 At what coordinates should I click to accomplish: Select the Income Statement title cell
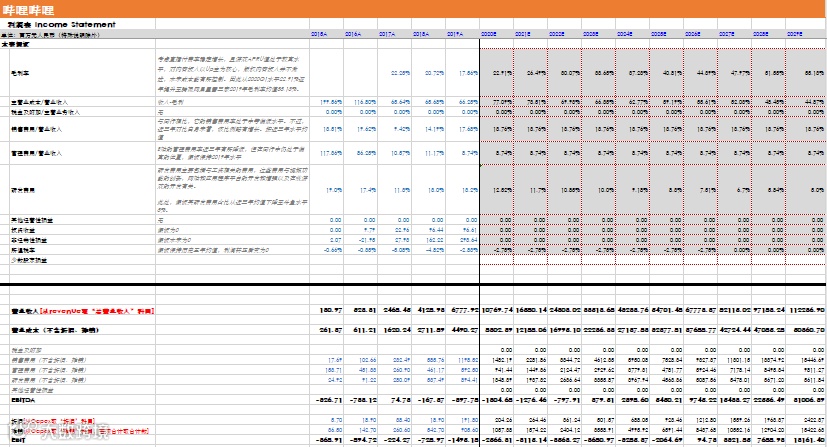62,24
